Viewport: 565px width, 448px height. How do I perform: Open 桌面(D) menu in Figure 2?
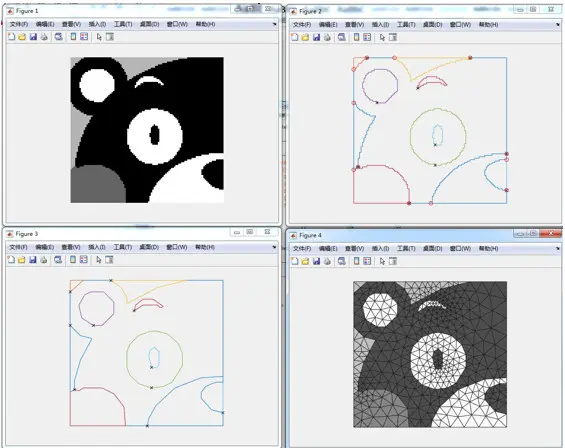pos(432,25)
